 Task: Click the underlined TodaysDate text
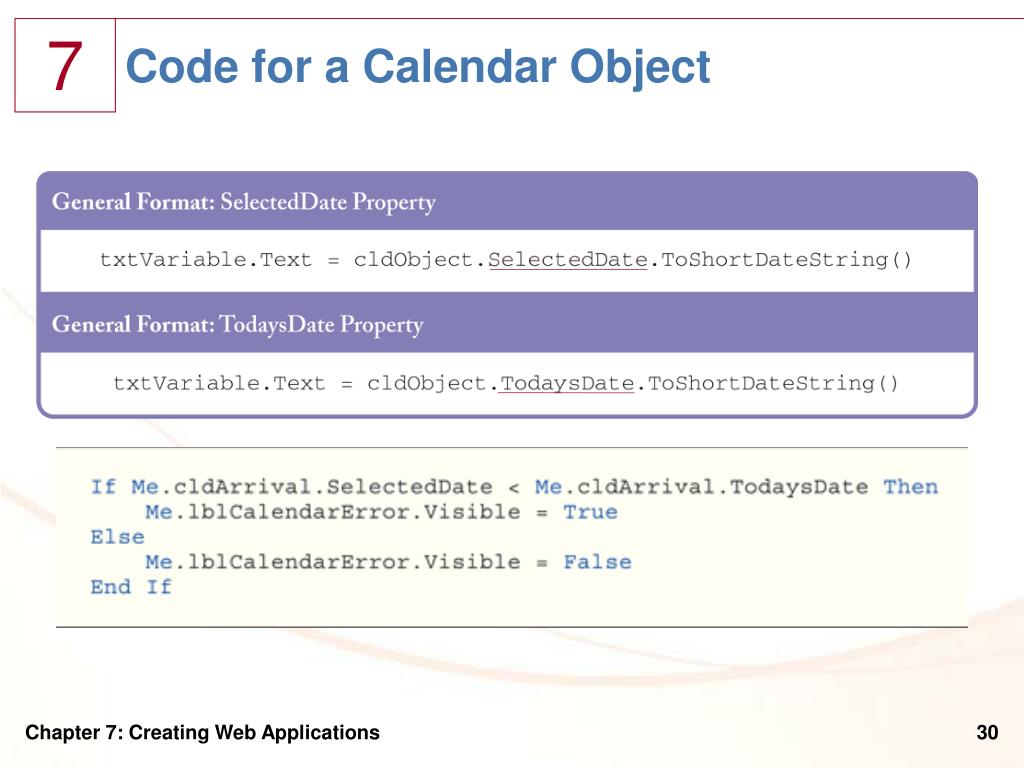[x=566, y=383]
